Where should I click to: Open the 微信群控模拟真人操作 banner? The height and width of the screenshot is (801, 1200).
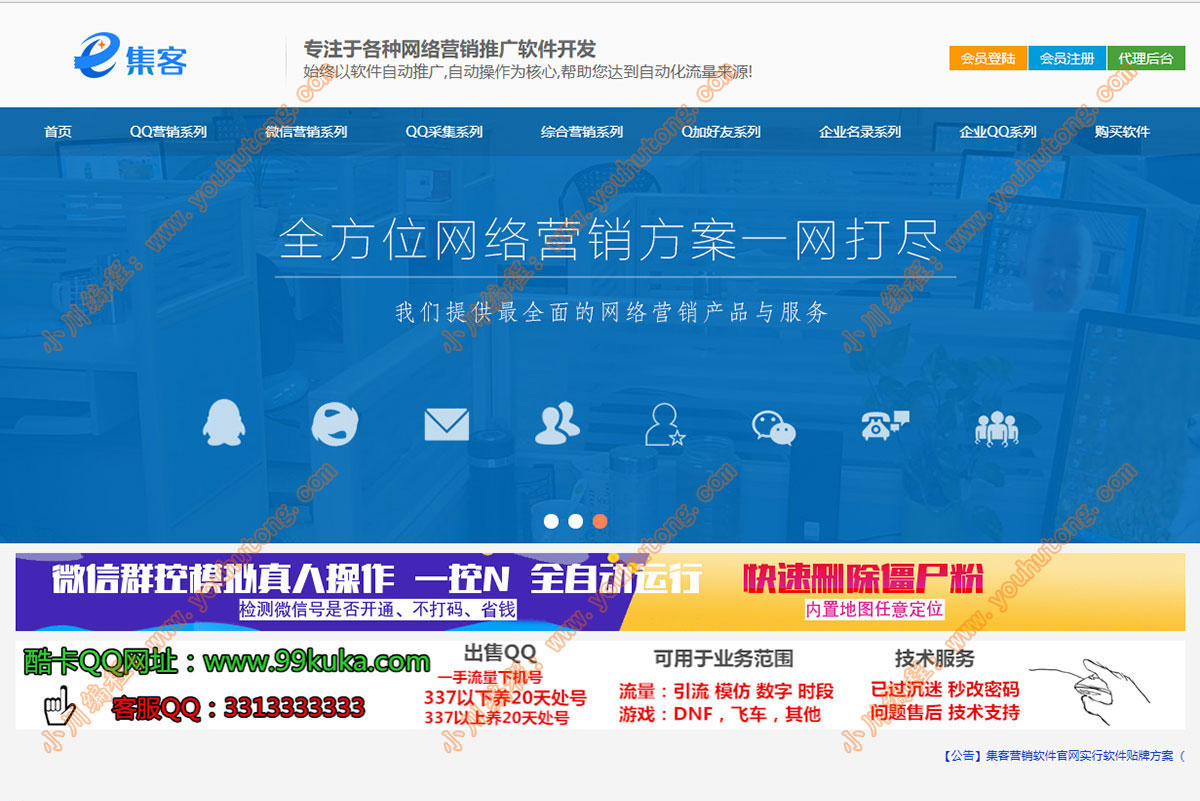pos(325,592)
